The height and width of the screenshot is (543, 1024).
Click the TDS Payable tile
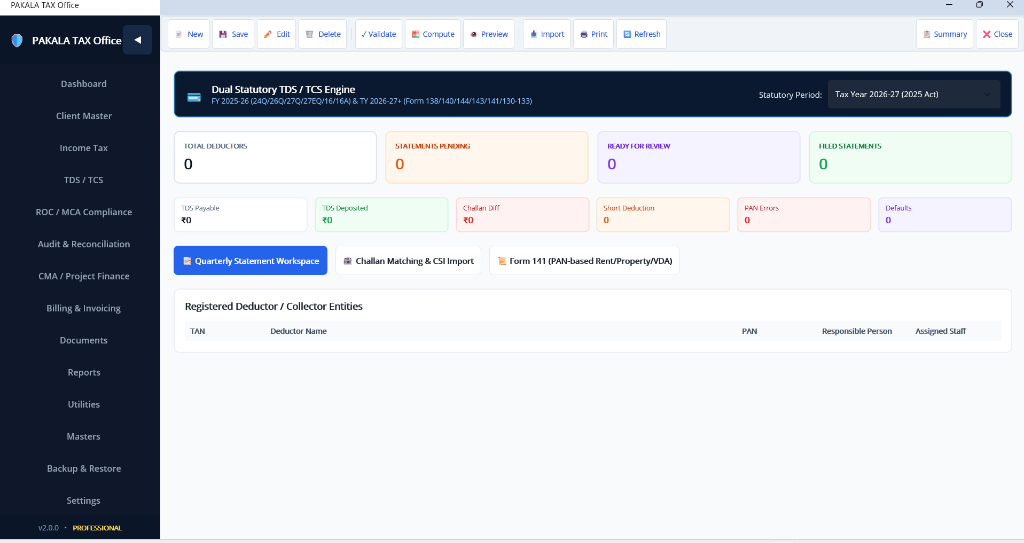point(240,214)
